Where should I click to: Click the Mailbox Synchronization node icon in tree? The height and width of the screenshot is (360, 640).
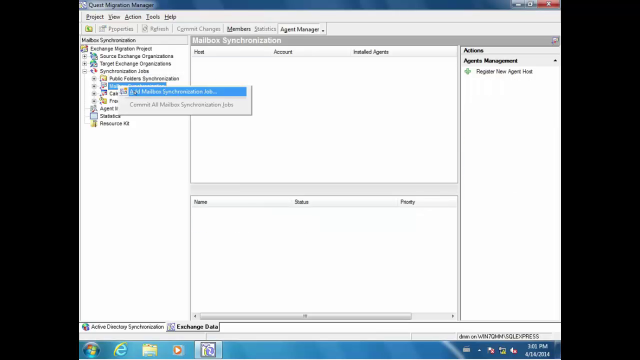tap(104, 86)
